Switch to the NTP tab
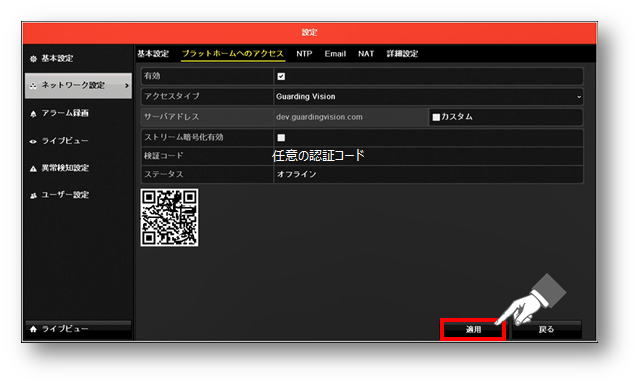Screen dimensions: 640x385 tap(304, 54)
